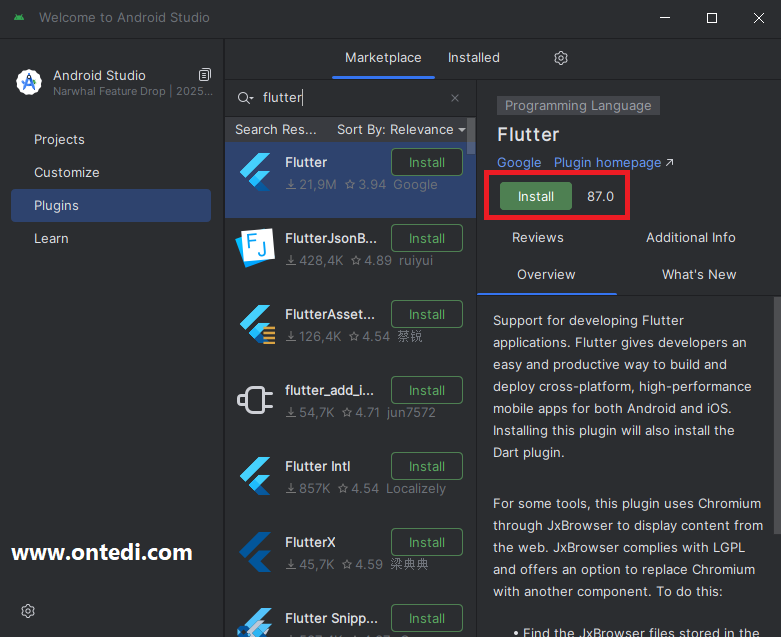Click the 87.0 version number

pos(600,196)
